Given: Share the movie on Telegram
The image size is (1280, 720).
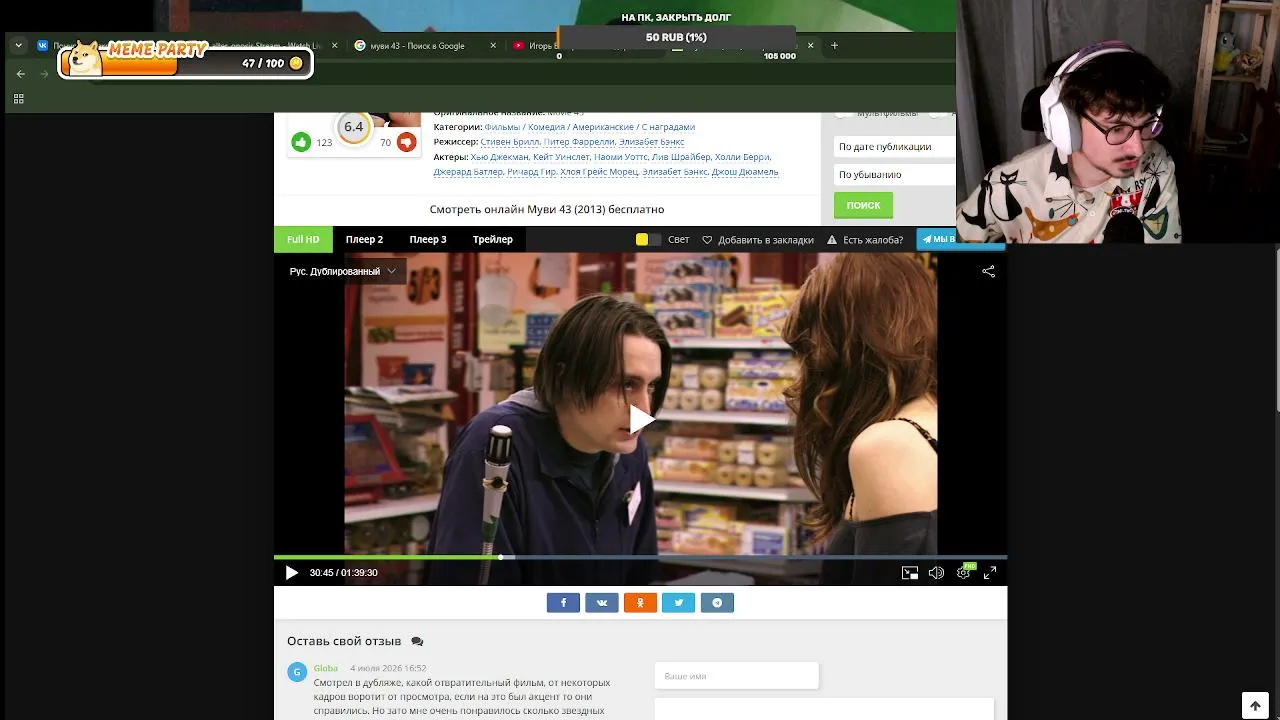Looking at the screenshot, I should 717,603.
